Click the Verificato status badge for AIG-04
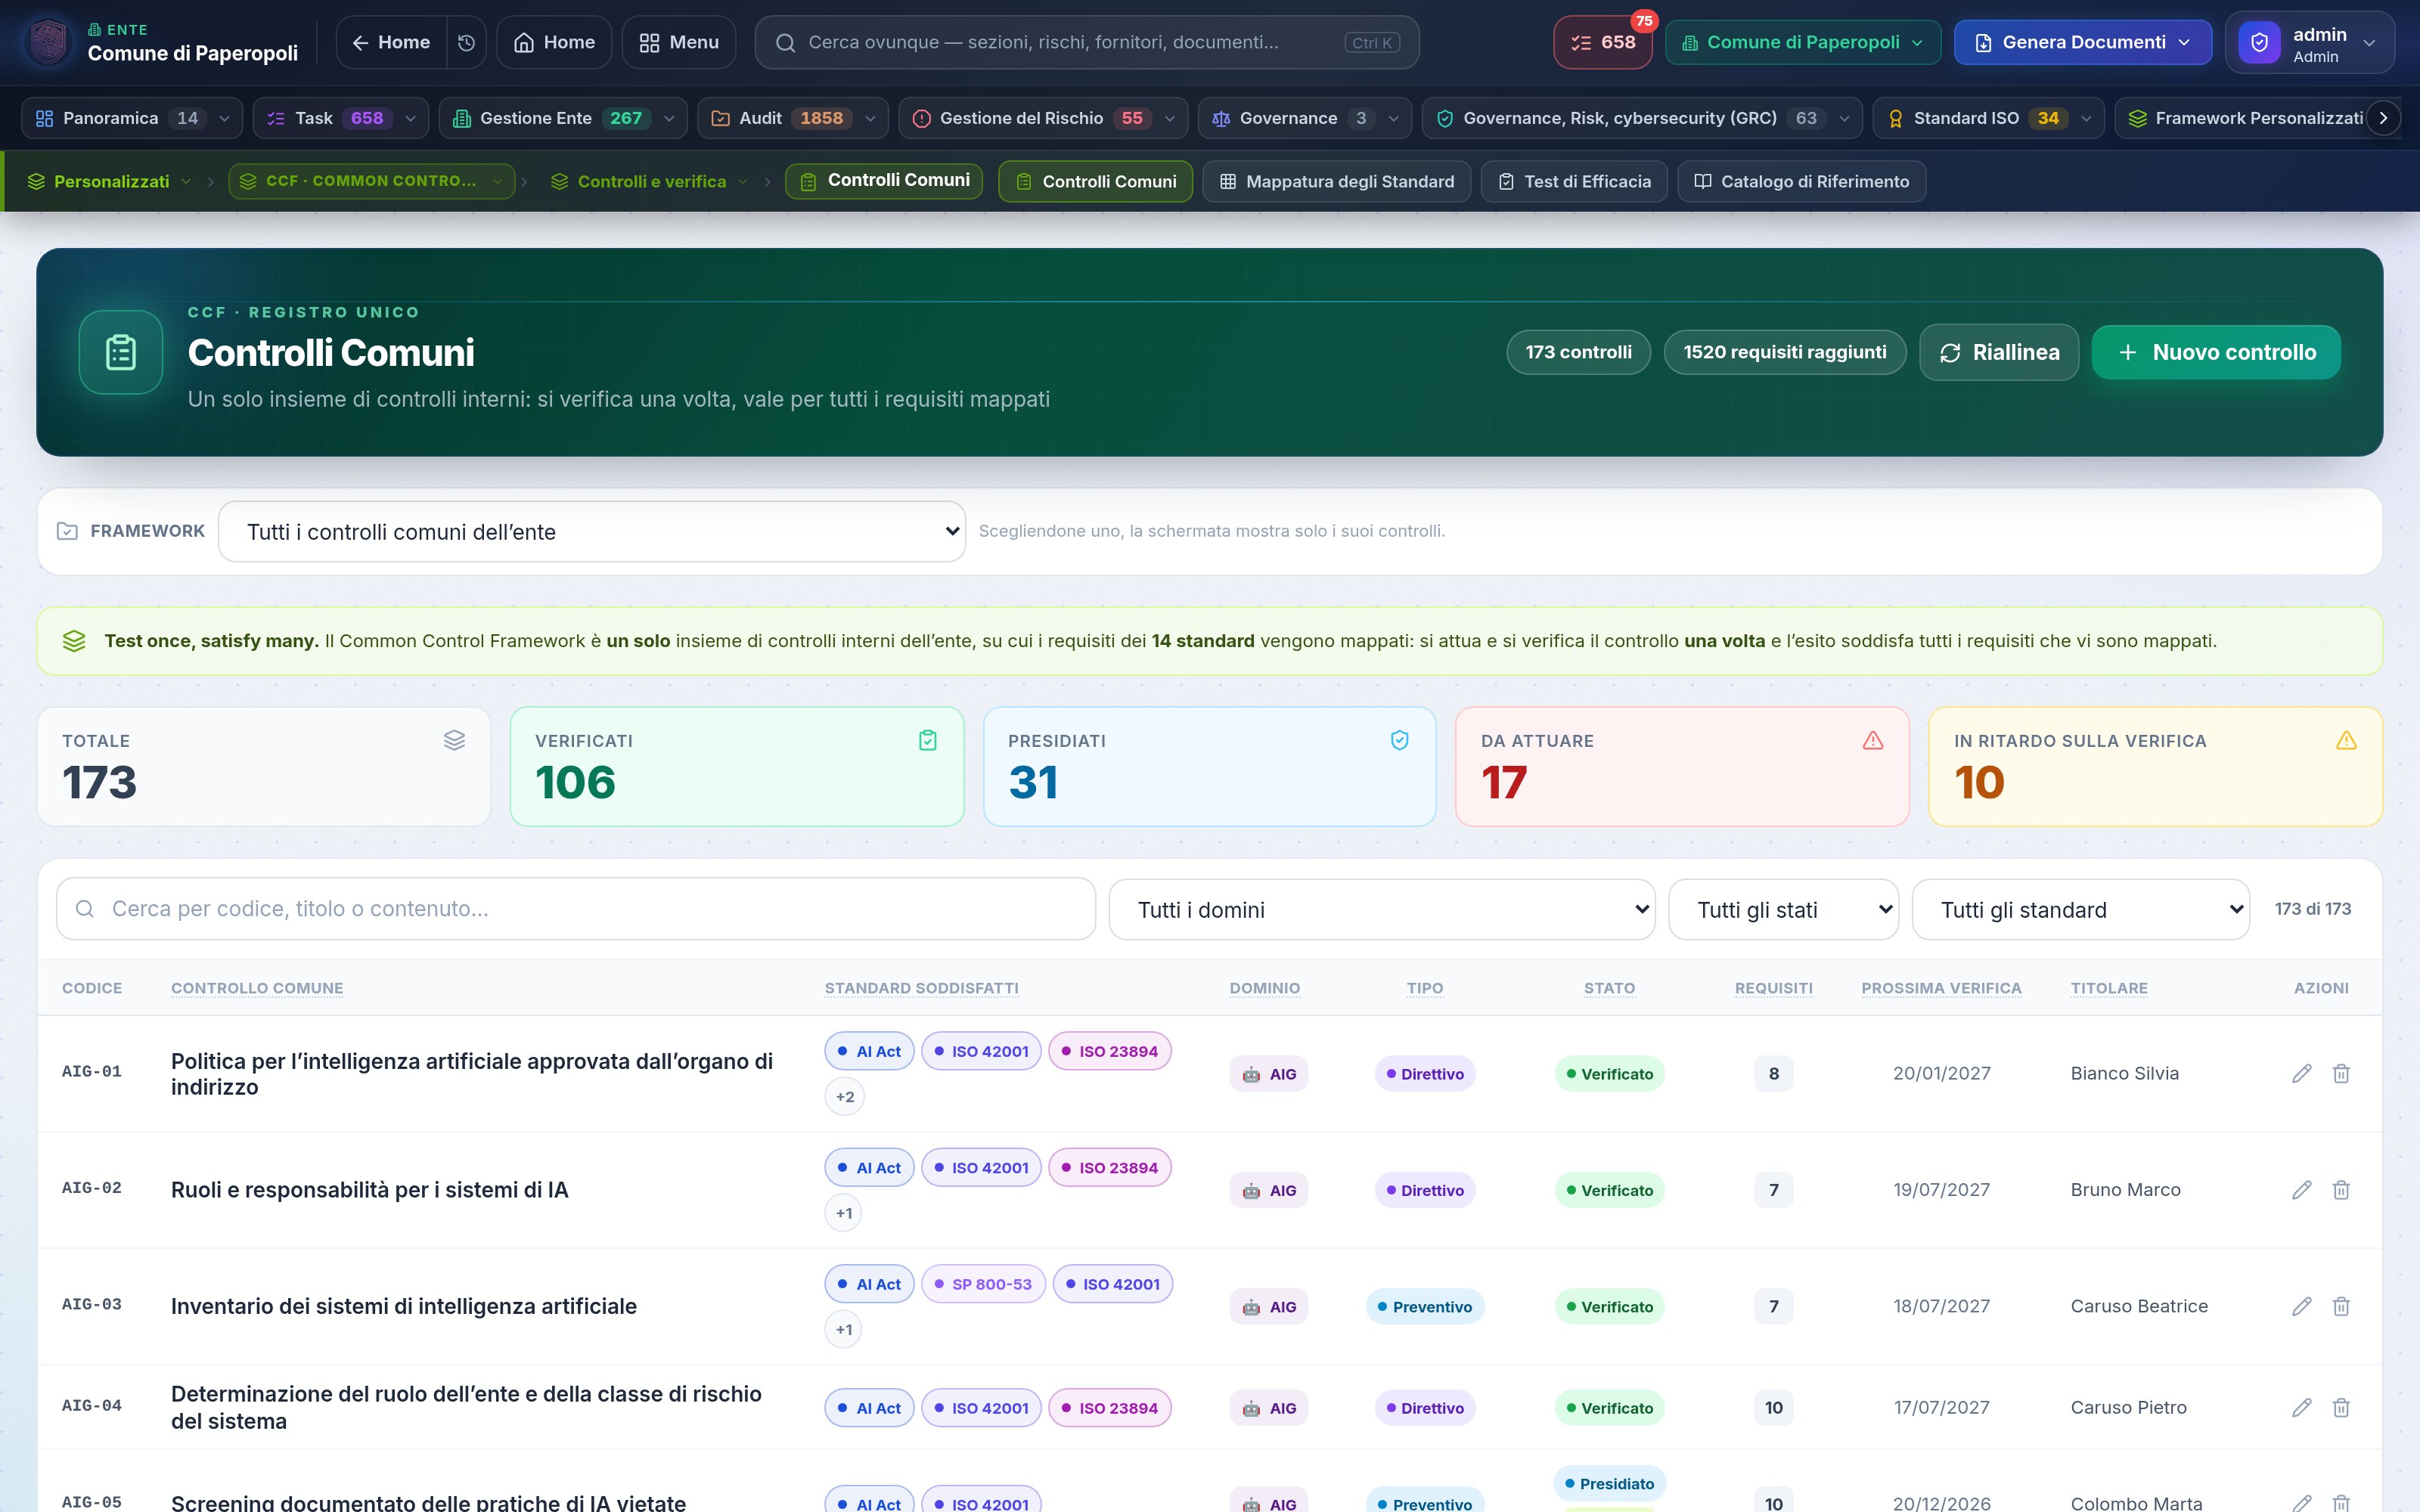 click(x=1609, y=1408)
